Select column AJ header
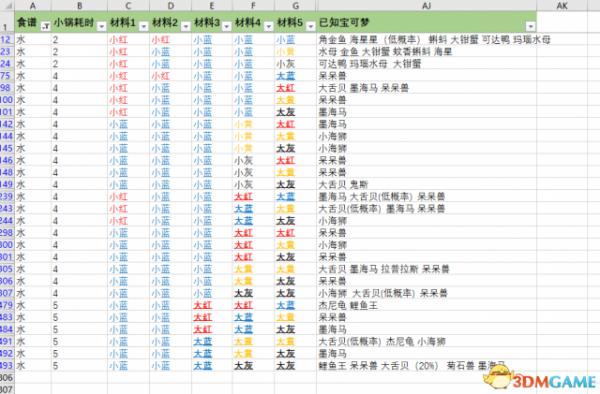Image resolution: width=600 pixels, height=394 pixels. pos(426,5)
